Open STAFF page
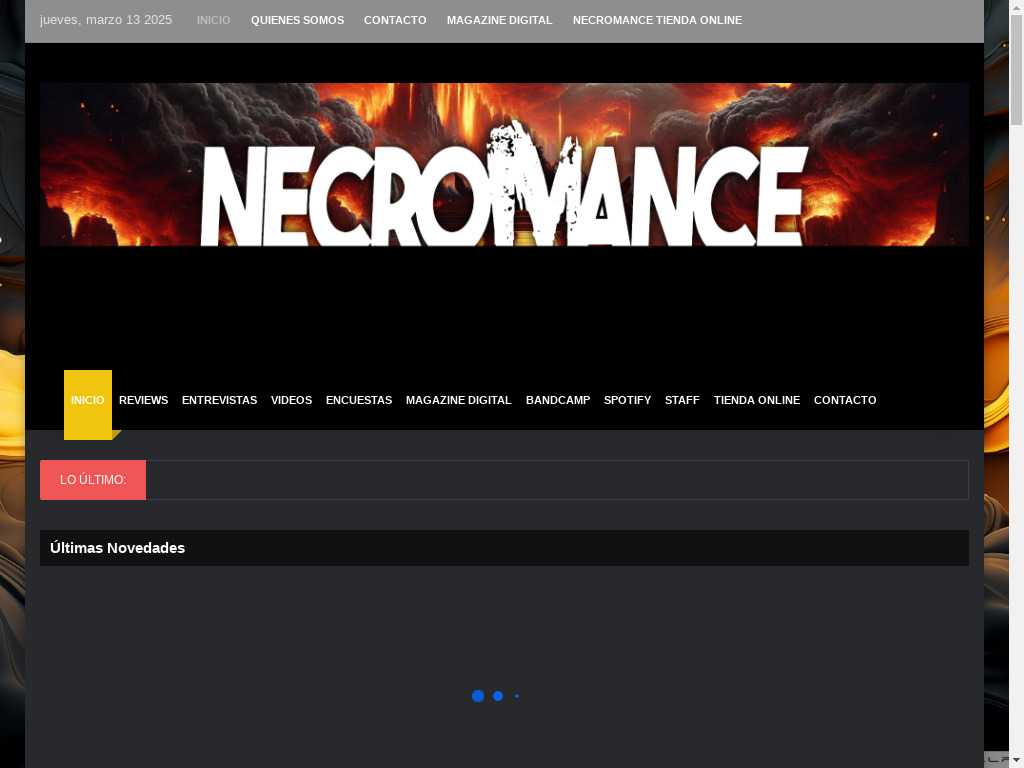This screenshot has height=768, width=1024. tap(682, 400)
